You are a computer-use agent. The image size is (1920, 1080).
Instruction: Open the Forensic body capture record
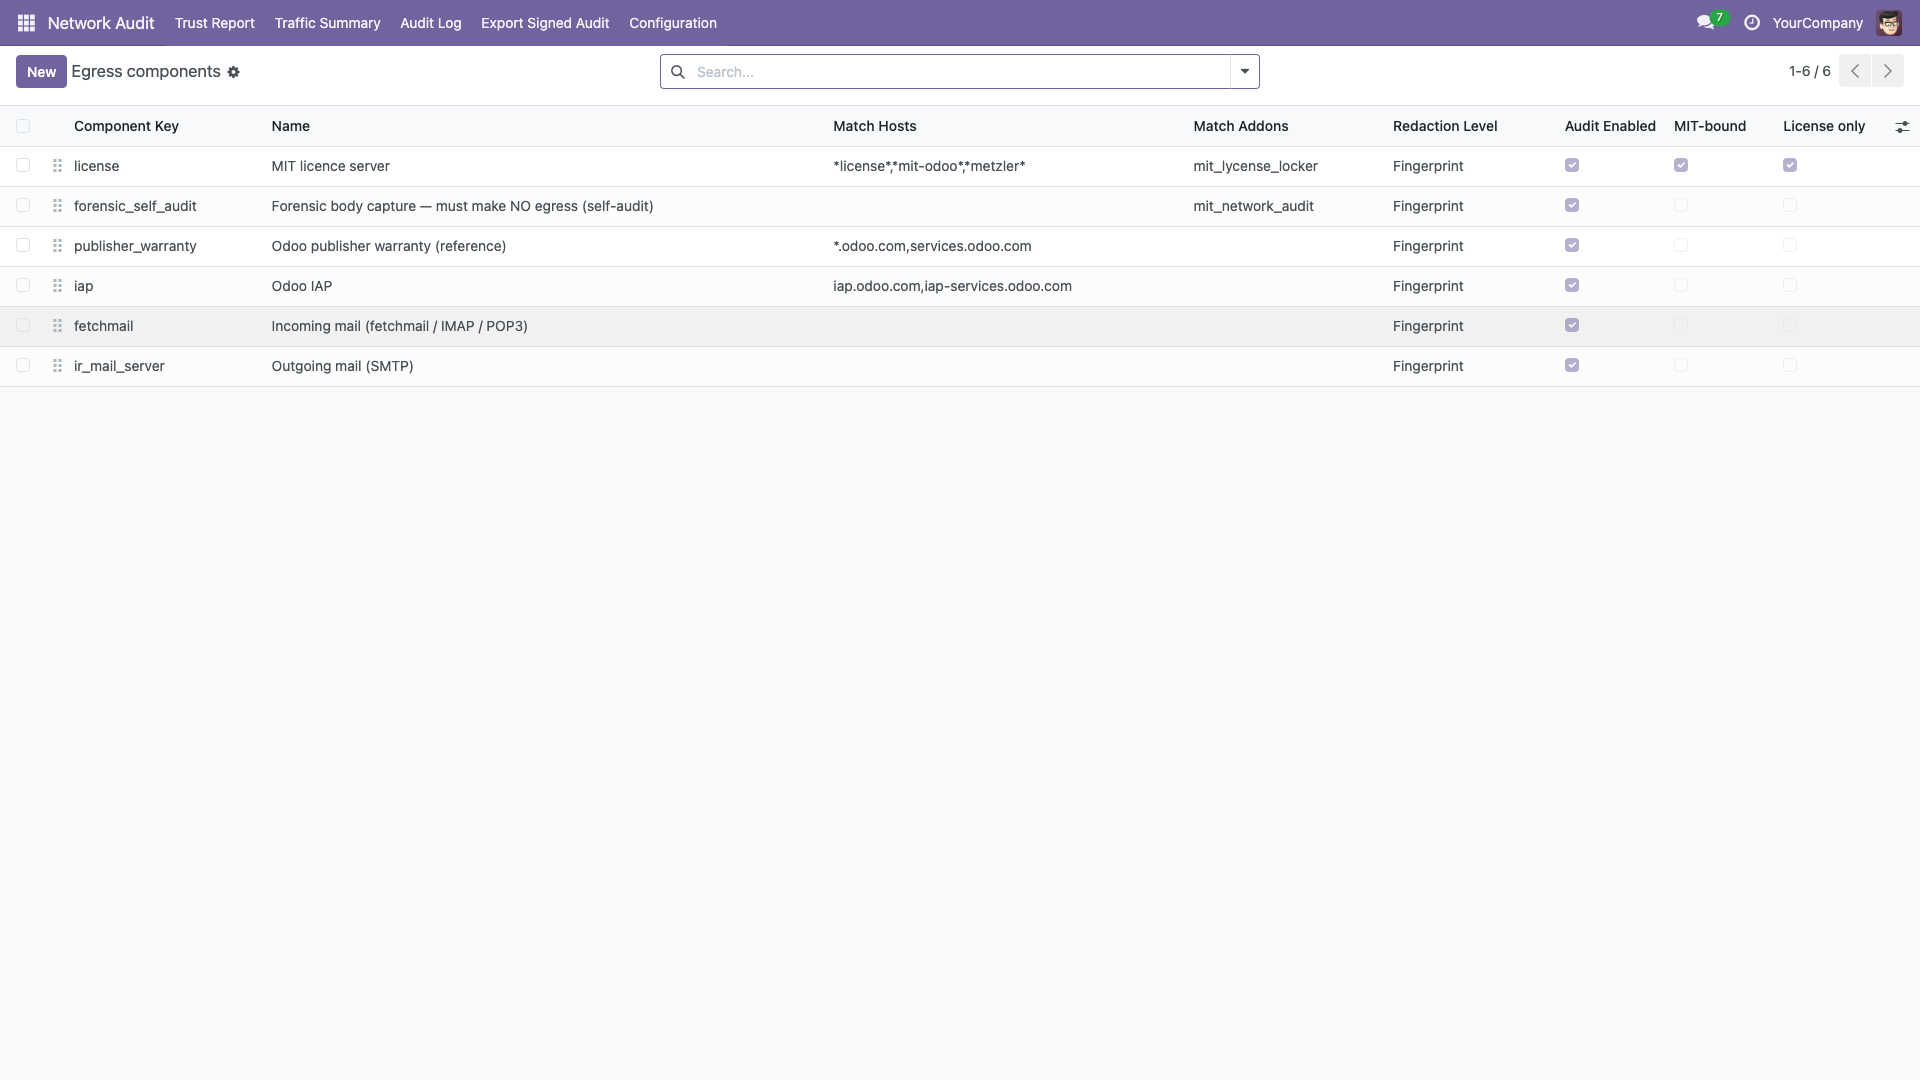462,206
